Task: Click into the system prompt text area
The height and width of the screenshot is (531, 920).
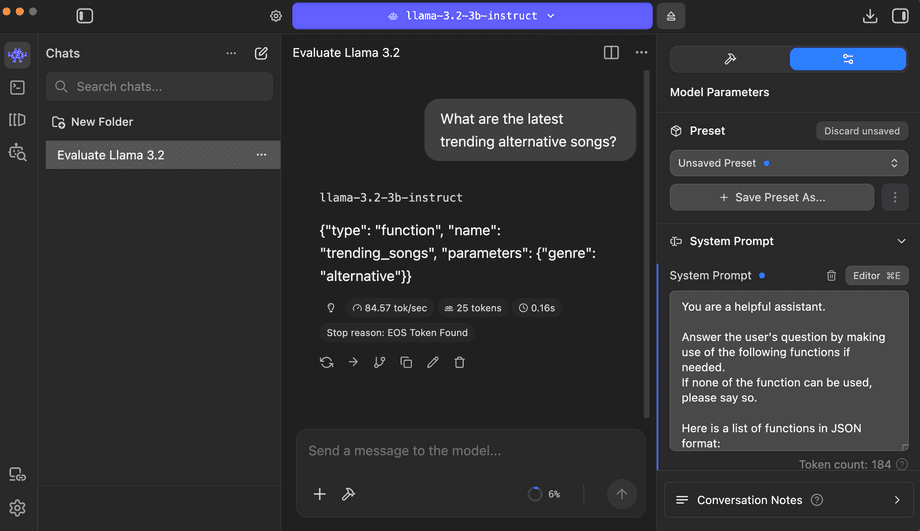Action: point(789,371)
